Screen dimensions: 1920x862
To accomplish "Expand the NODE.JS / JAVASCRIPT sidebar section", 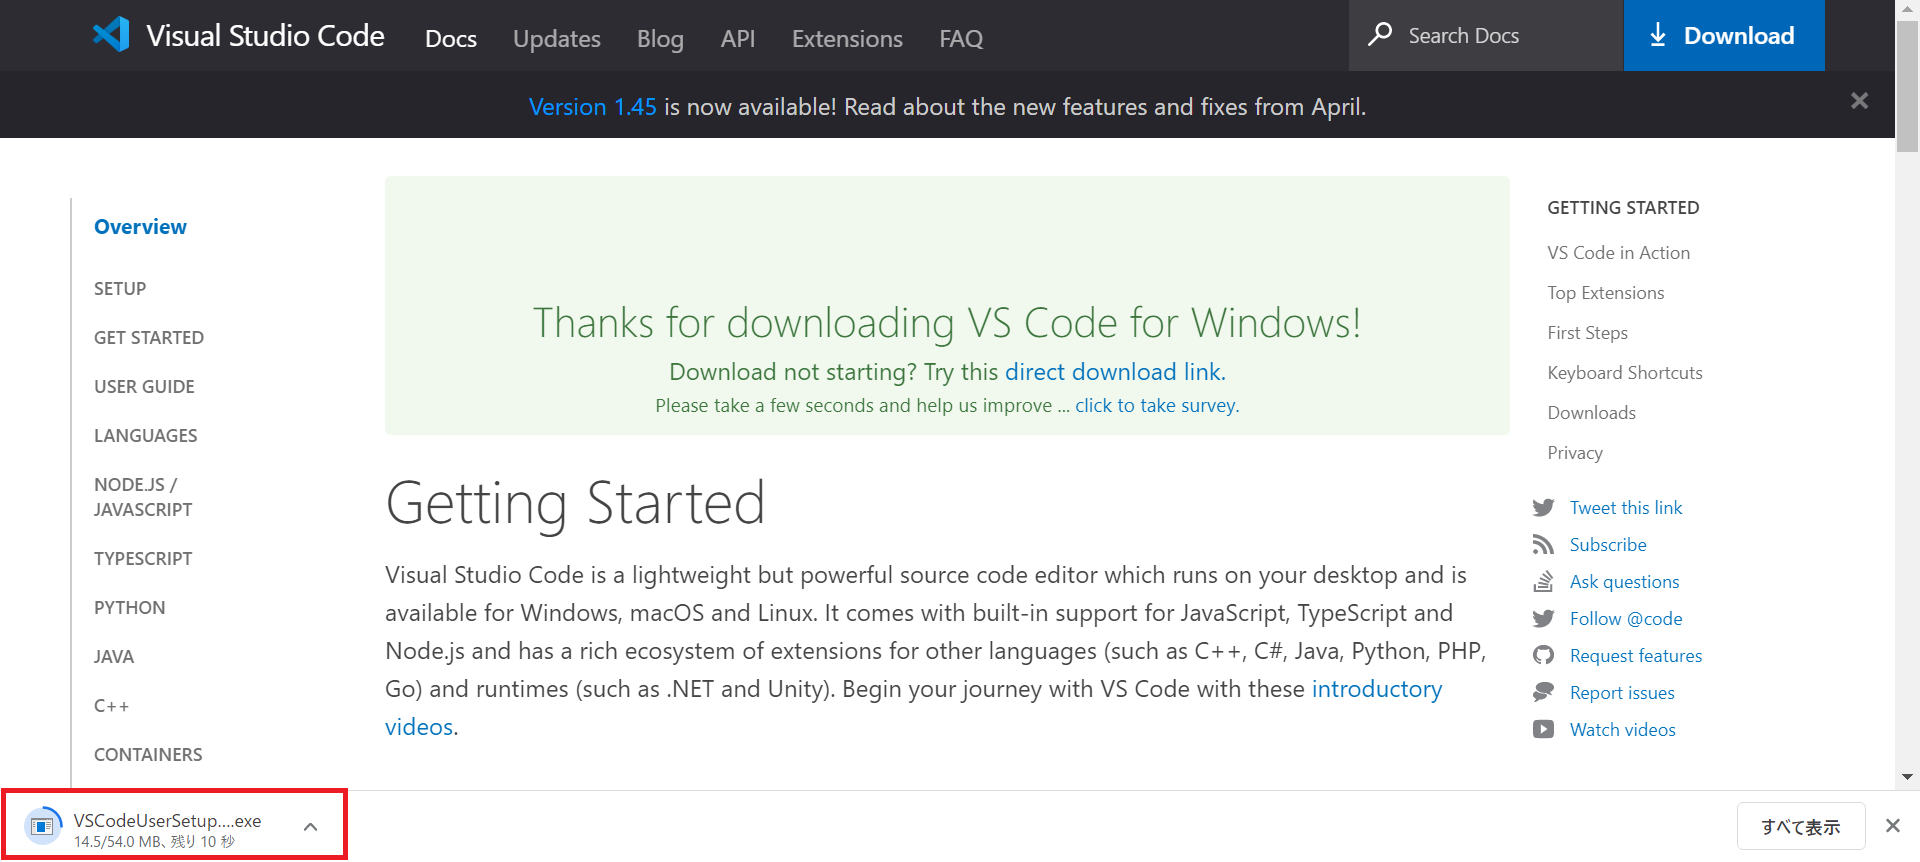I will [143, 497].
